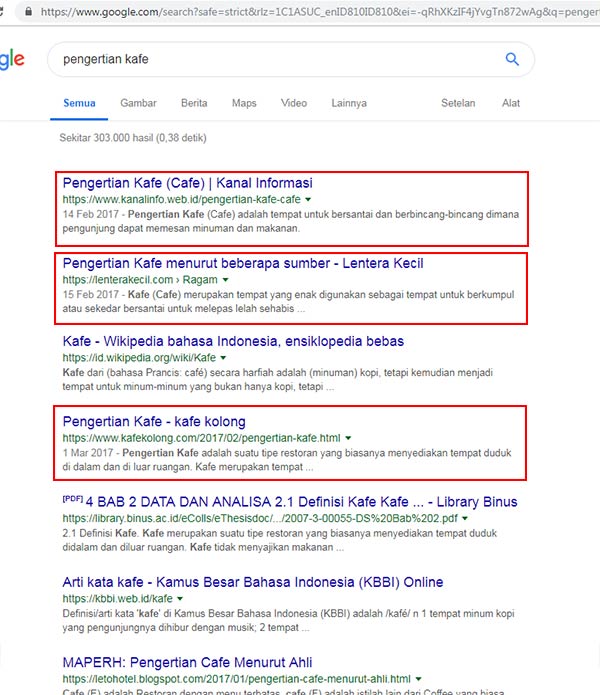Click the 14 Feb 2017 snippet date
Viewport: 600px width, 695px height.
tap(91, 215)
